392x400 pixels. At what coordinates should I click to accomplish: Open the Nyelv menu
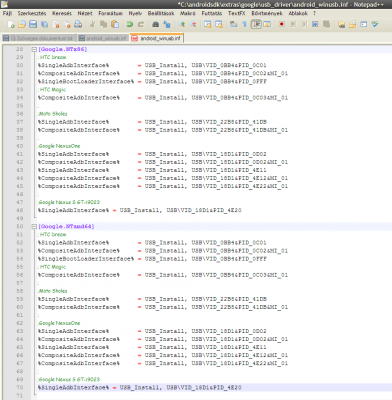click(135, 13)
